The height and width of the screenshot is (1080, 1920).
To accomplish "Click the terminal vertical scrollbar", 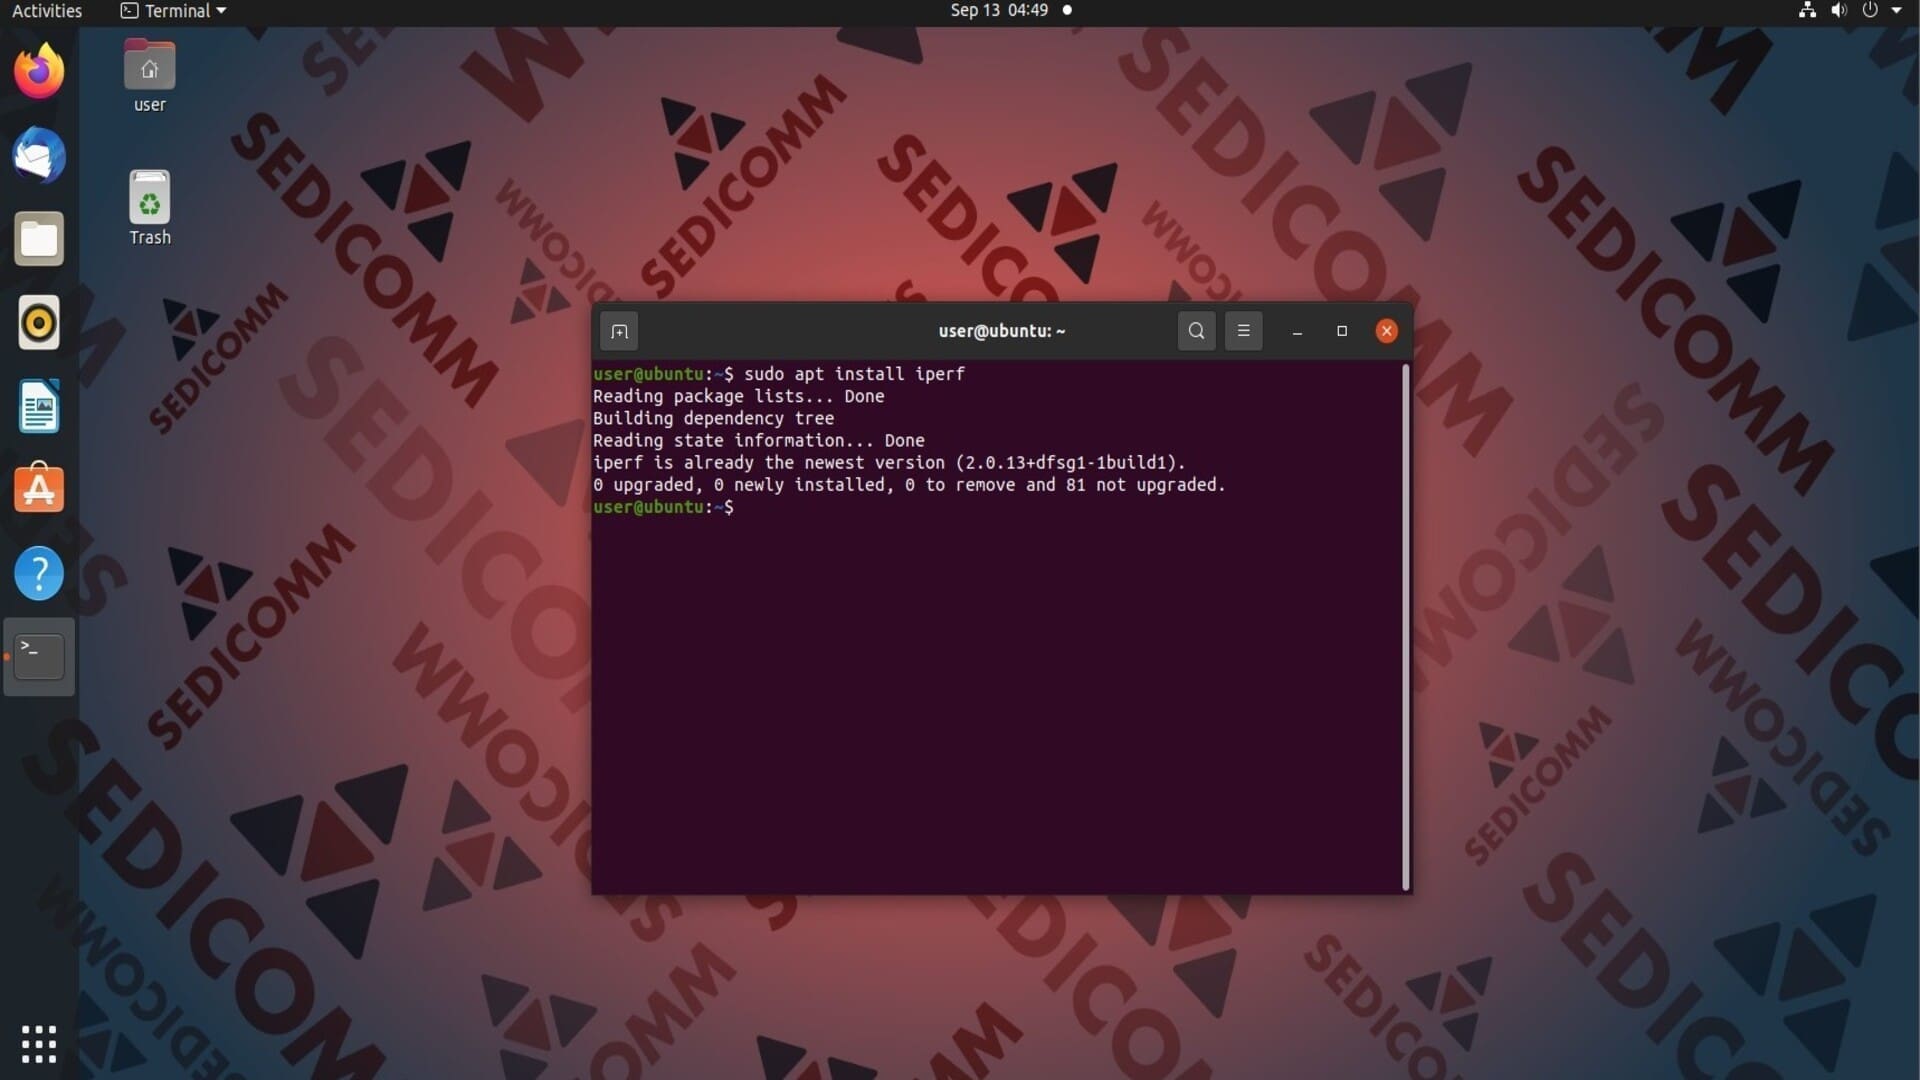I will [x=1406, y=627].
